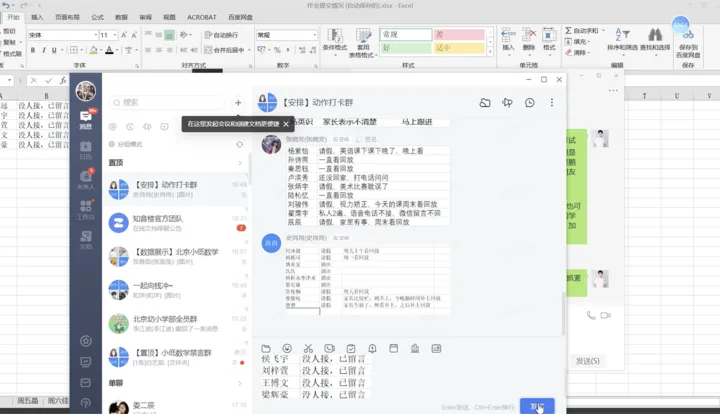This screenshot has width=720, height=414.
Task: Select the 周五晶 worksheet tab in Excel
Action: click(x=28, y=401)
